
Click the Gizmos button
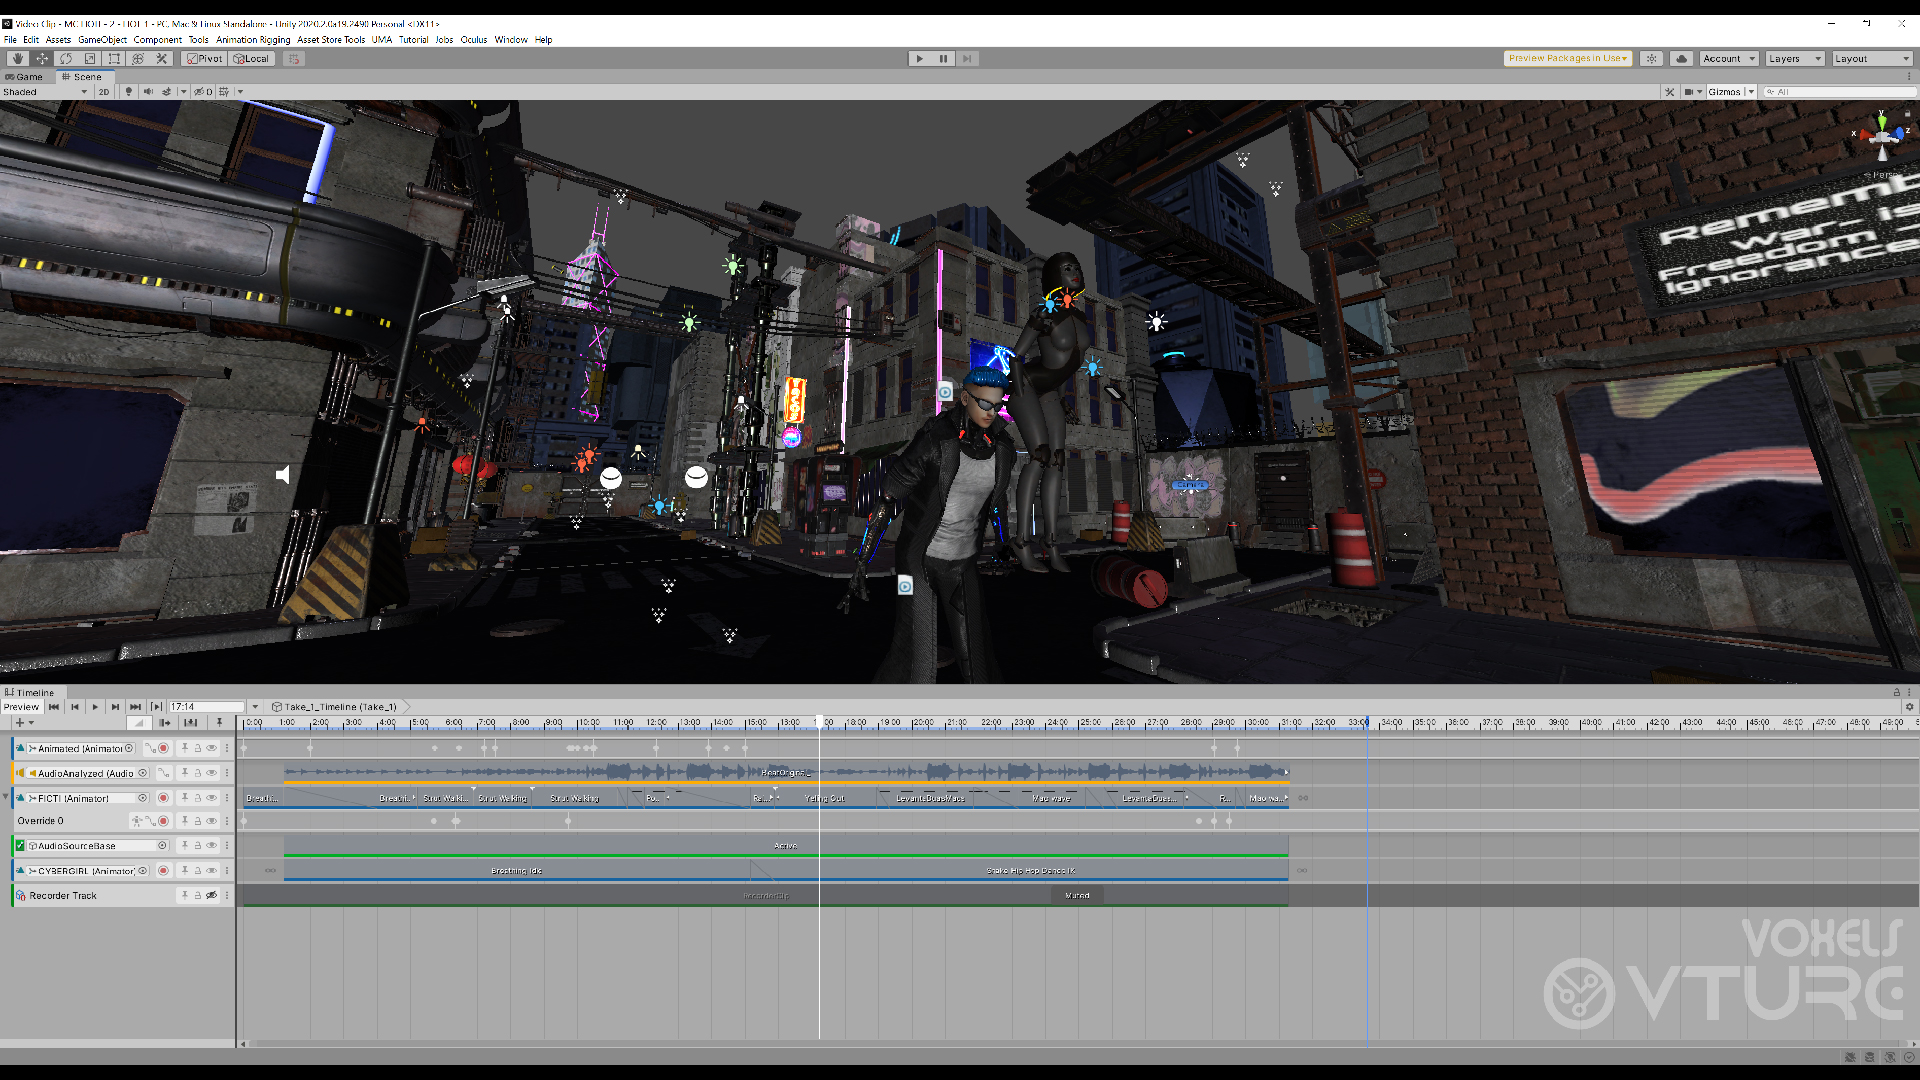[1724, 92]
